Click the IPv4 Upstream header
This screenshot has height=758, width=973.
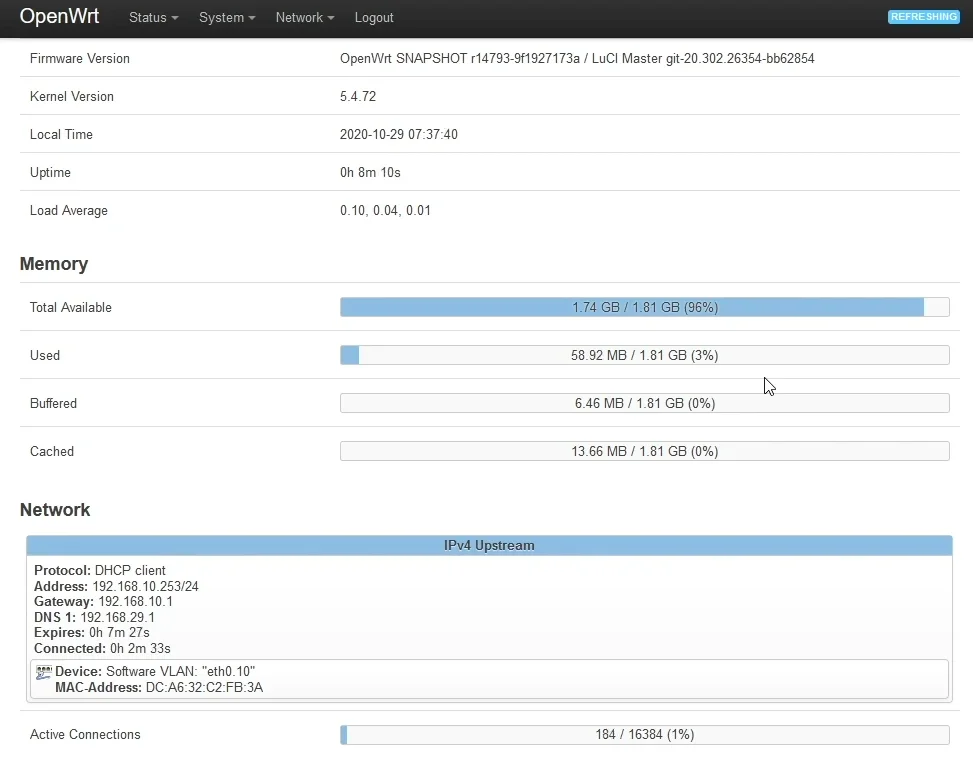(x=489, y=545)
